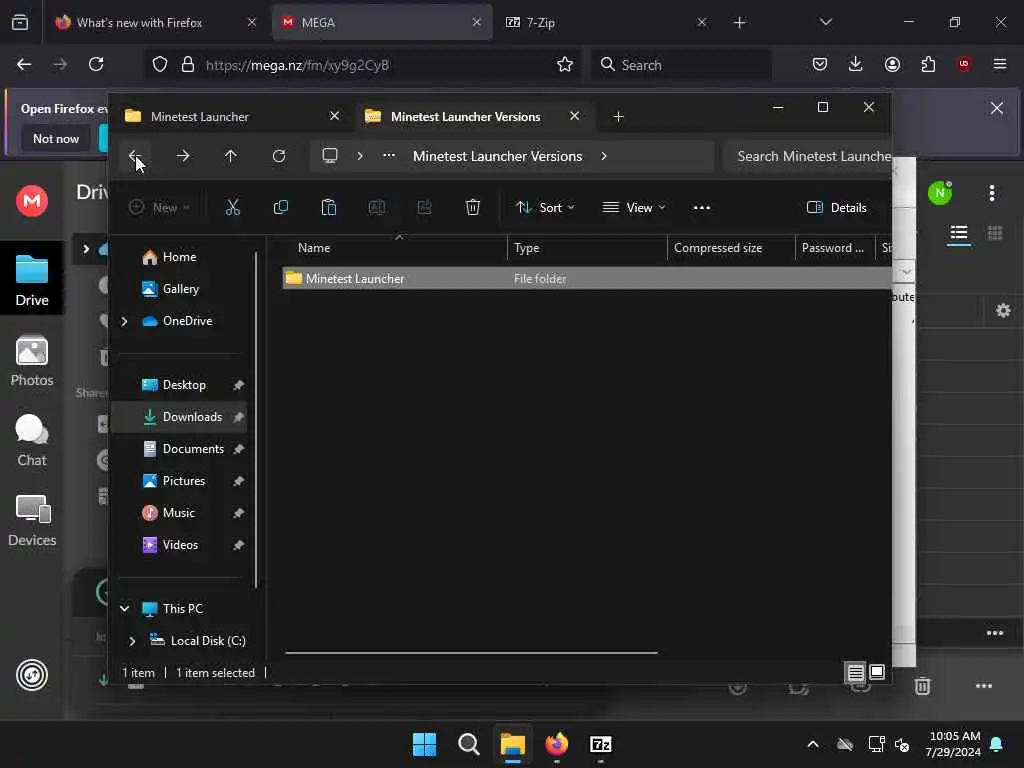Close the Minetest Launcher tab
The image size is (1024, 768).
[334, 116]
